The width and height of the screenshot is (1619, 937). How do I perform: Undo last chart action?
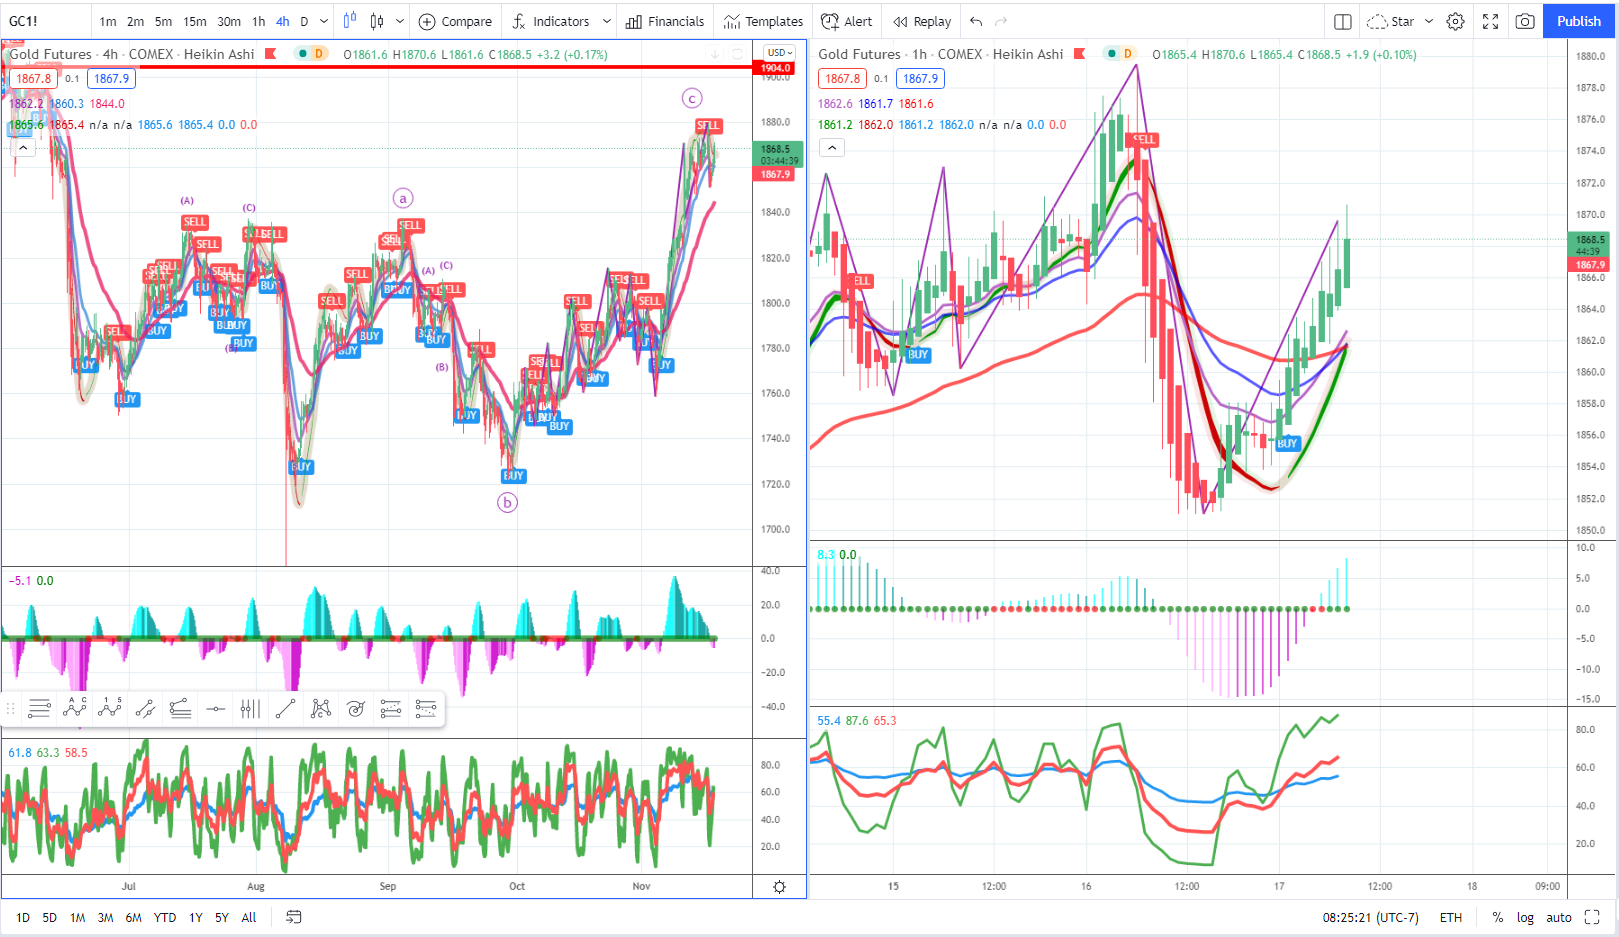976,21
